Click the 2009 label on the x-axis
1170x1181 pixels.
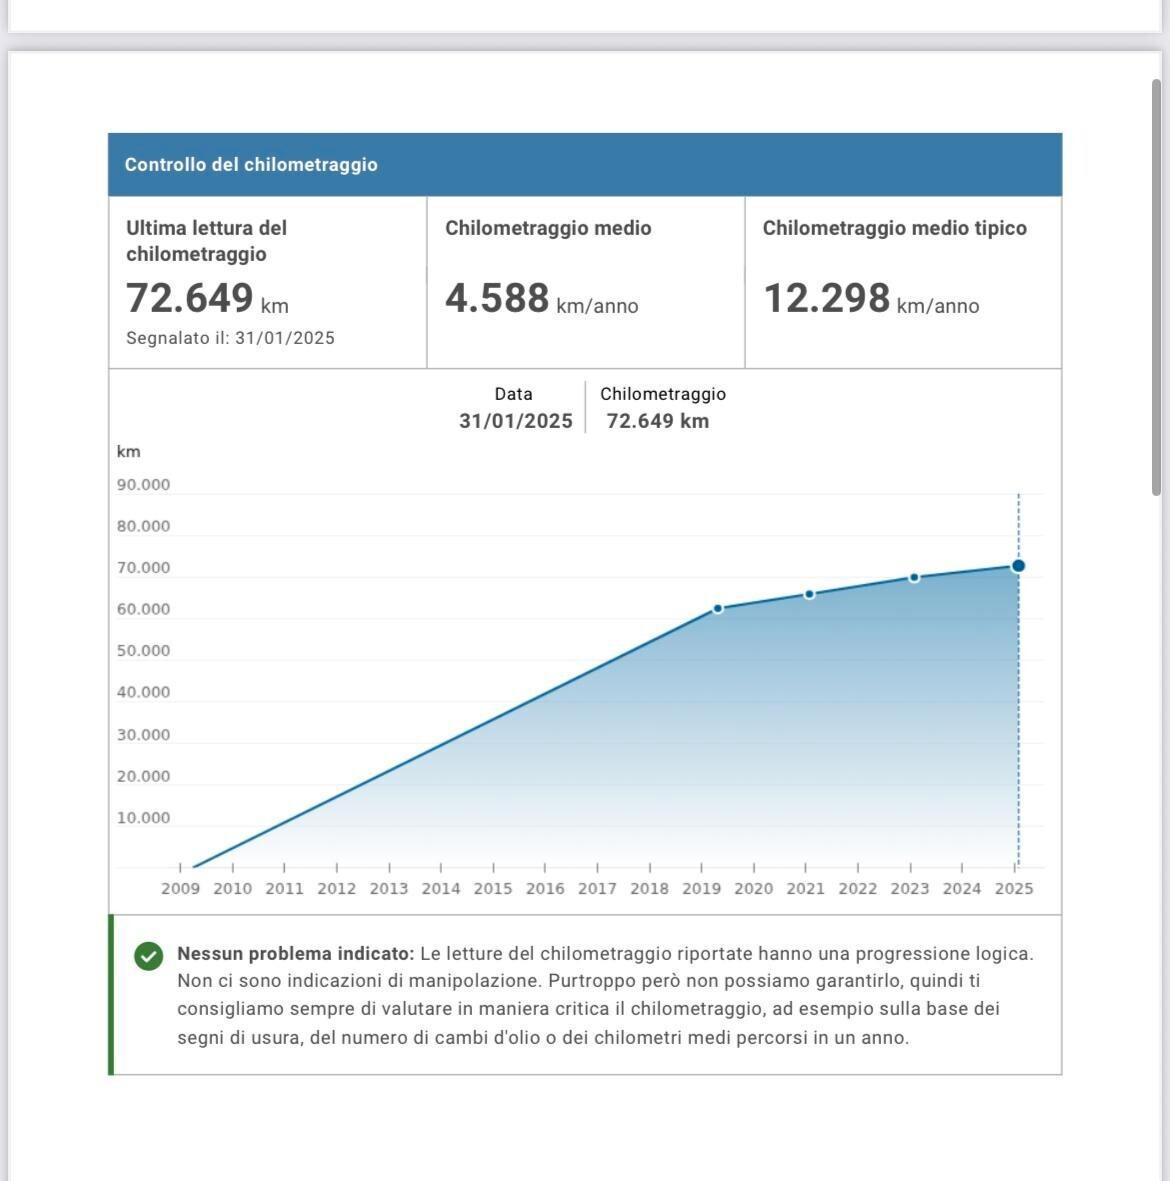point(180,888)
